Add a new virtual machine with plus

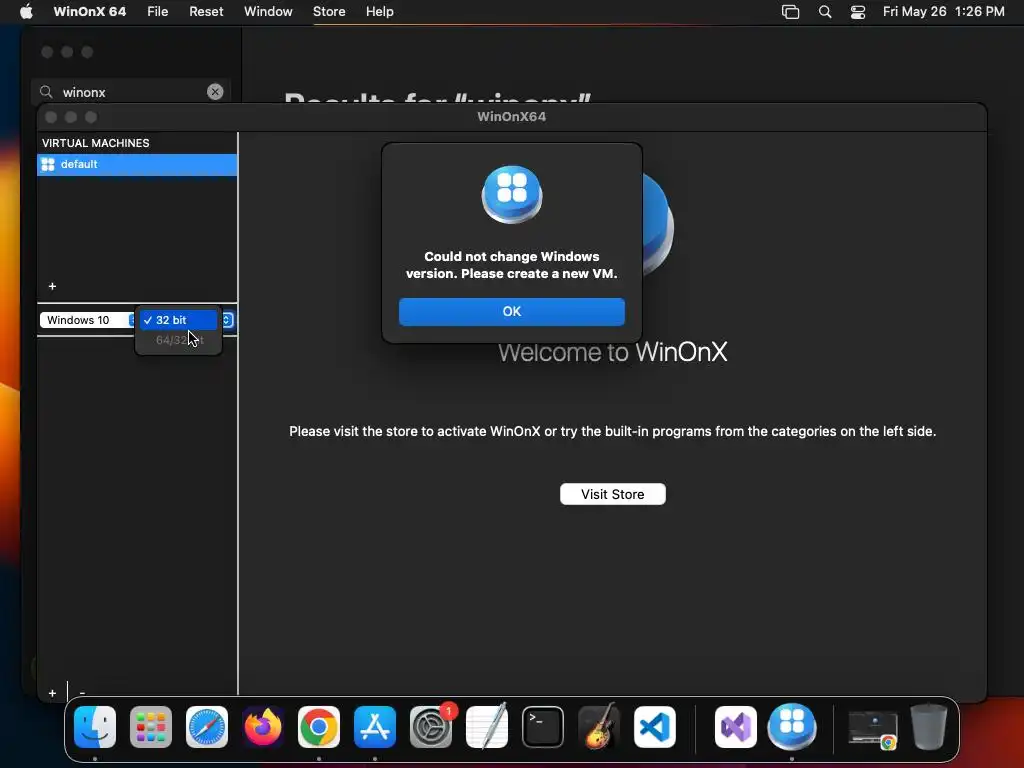click(52, 286)
